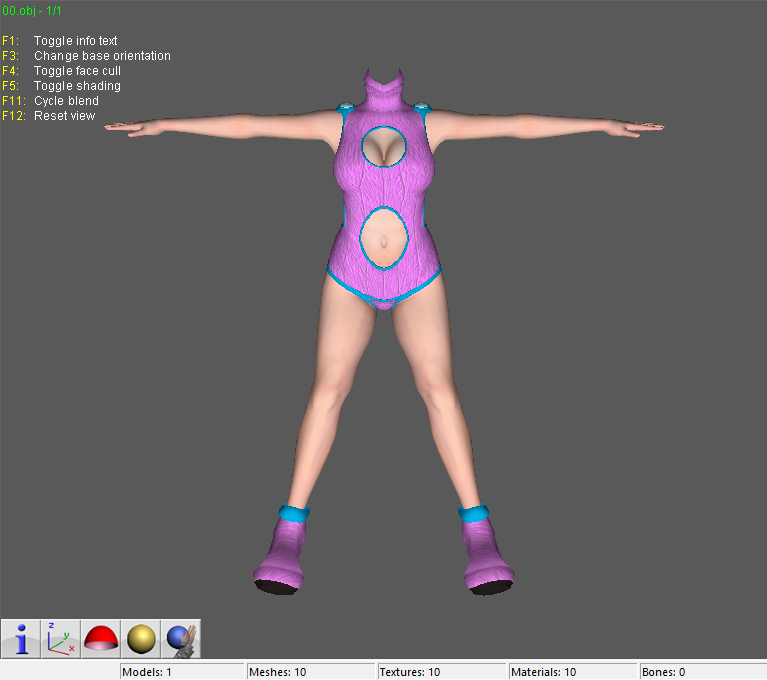Click the XYZ axes orientation icon
The width and height of the screenshot is (767, 680).
click(x=61, y=639)
